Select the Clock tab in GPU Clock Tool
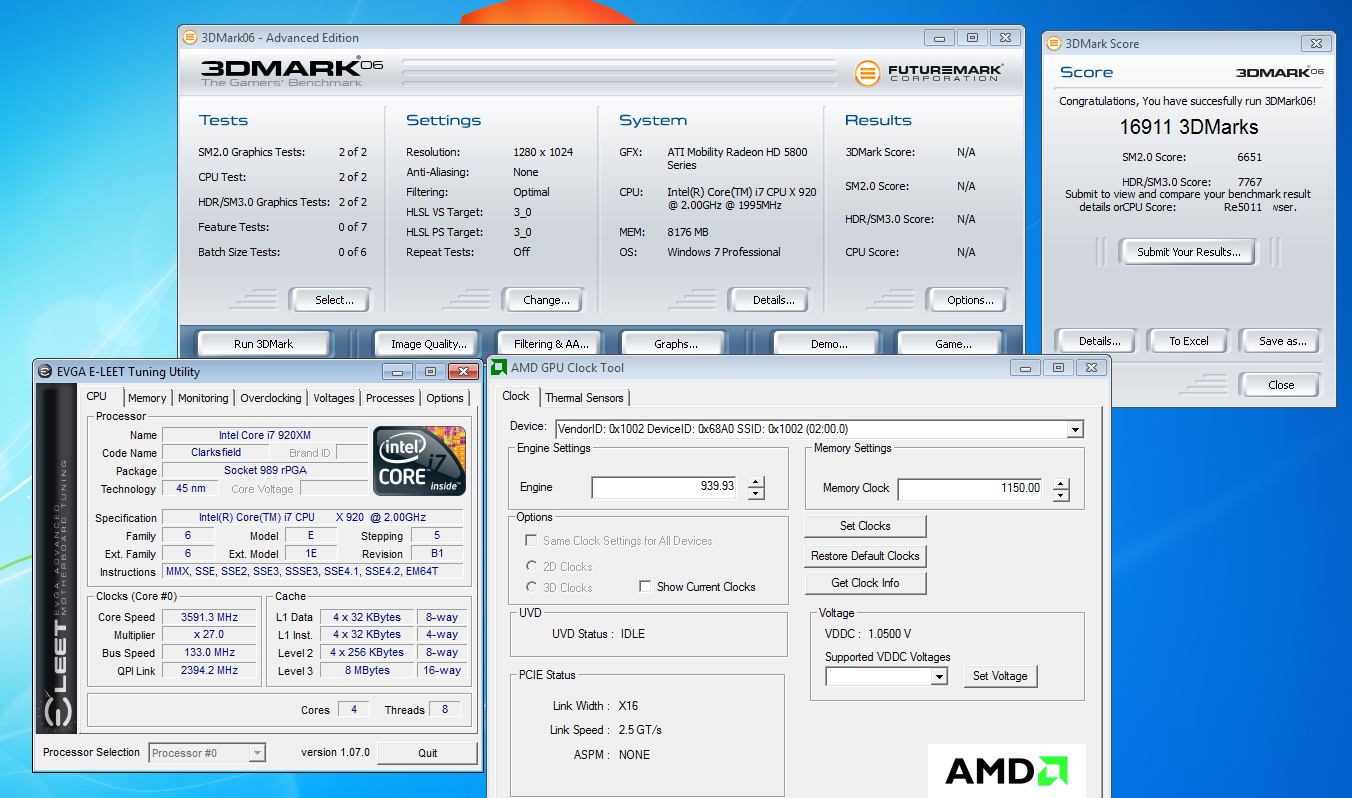The height and width of the screenshot is (798, 1352). pos(516,396)
